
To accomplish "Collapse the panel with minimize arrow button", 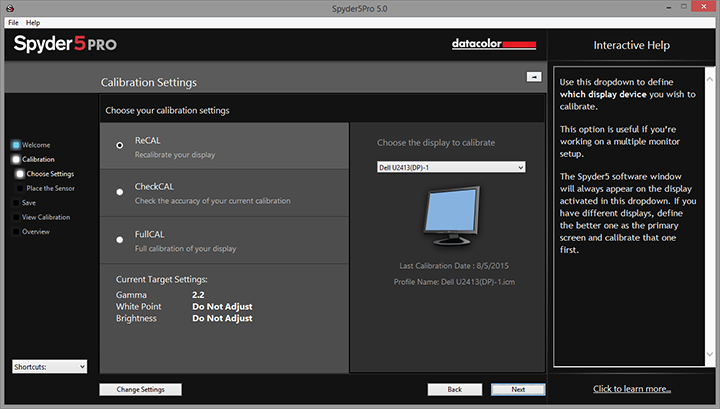I will click(534, 77).
